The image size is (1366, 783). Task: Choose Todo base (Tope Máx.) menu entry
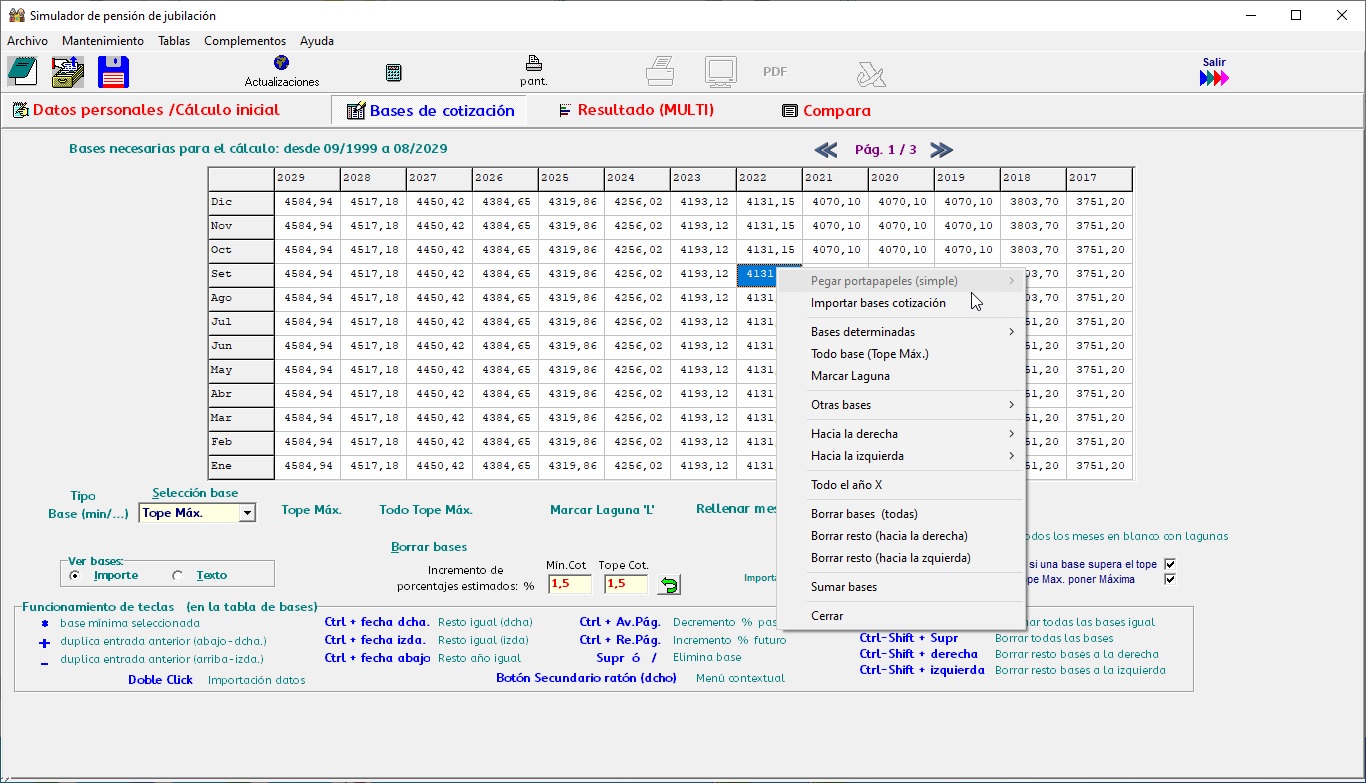pyautogui.click(x=901, y=354)
